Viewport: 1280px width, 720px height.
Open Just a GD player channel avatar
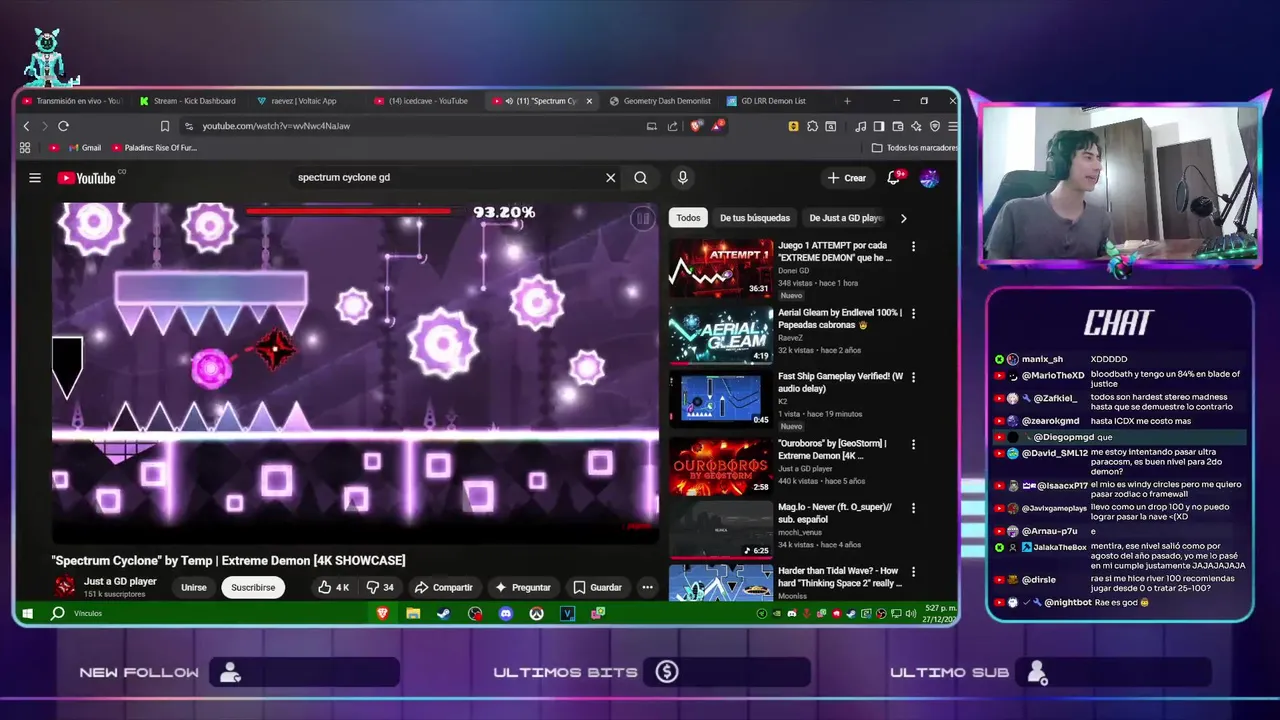coord(65,587)
